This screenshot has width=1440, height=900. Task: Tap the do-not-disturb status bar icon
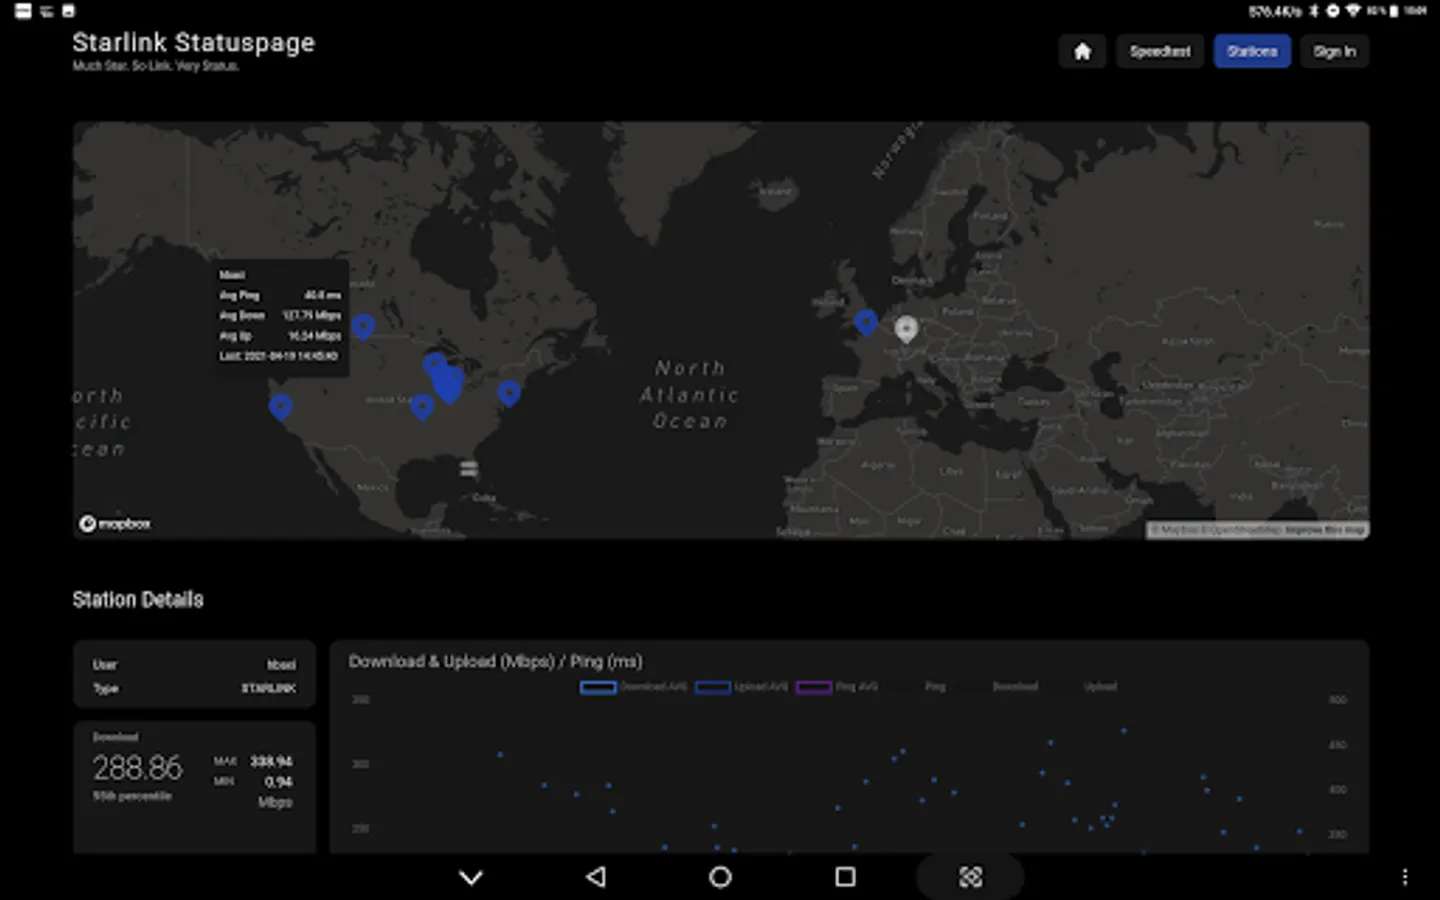(1333, 11)
